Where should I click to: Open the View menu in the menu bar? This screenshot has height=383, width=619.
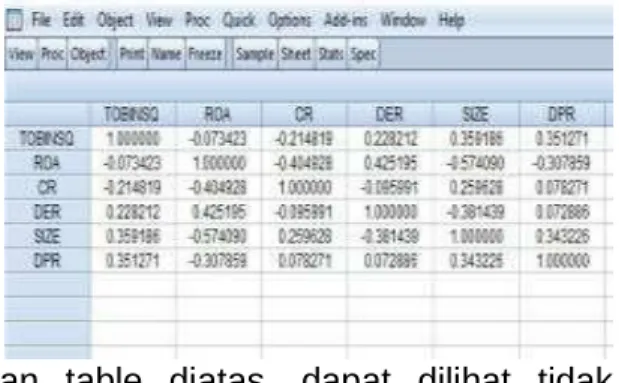coord(159,20)
